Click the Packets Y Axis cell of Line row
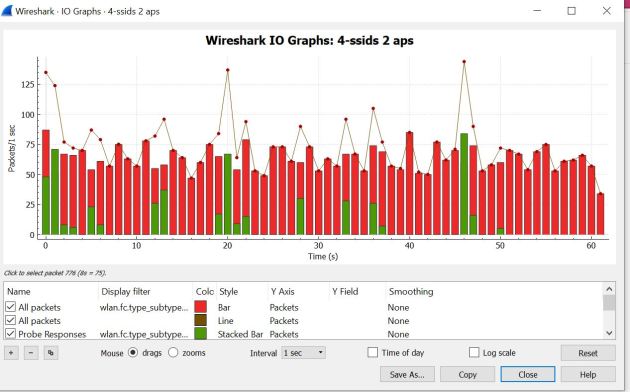The height and width of the screenshot is (392, 630). (x=284, y=321)
